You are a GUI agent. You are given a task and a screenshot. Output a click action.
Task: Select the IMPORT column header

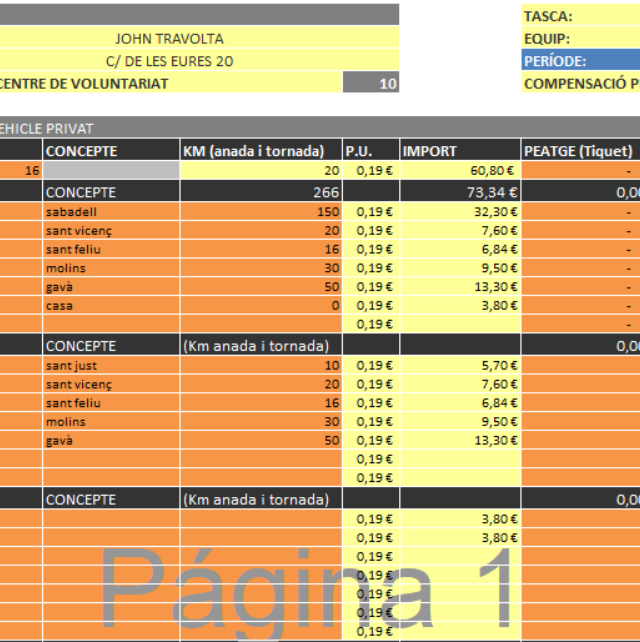[x=460, y=151]
